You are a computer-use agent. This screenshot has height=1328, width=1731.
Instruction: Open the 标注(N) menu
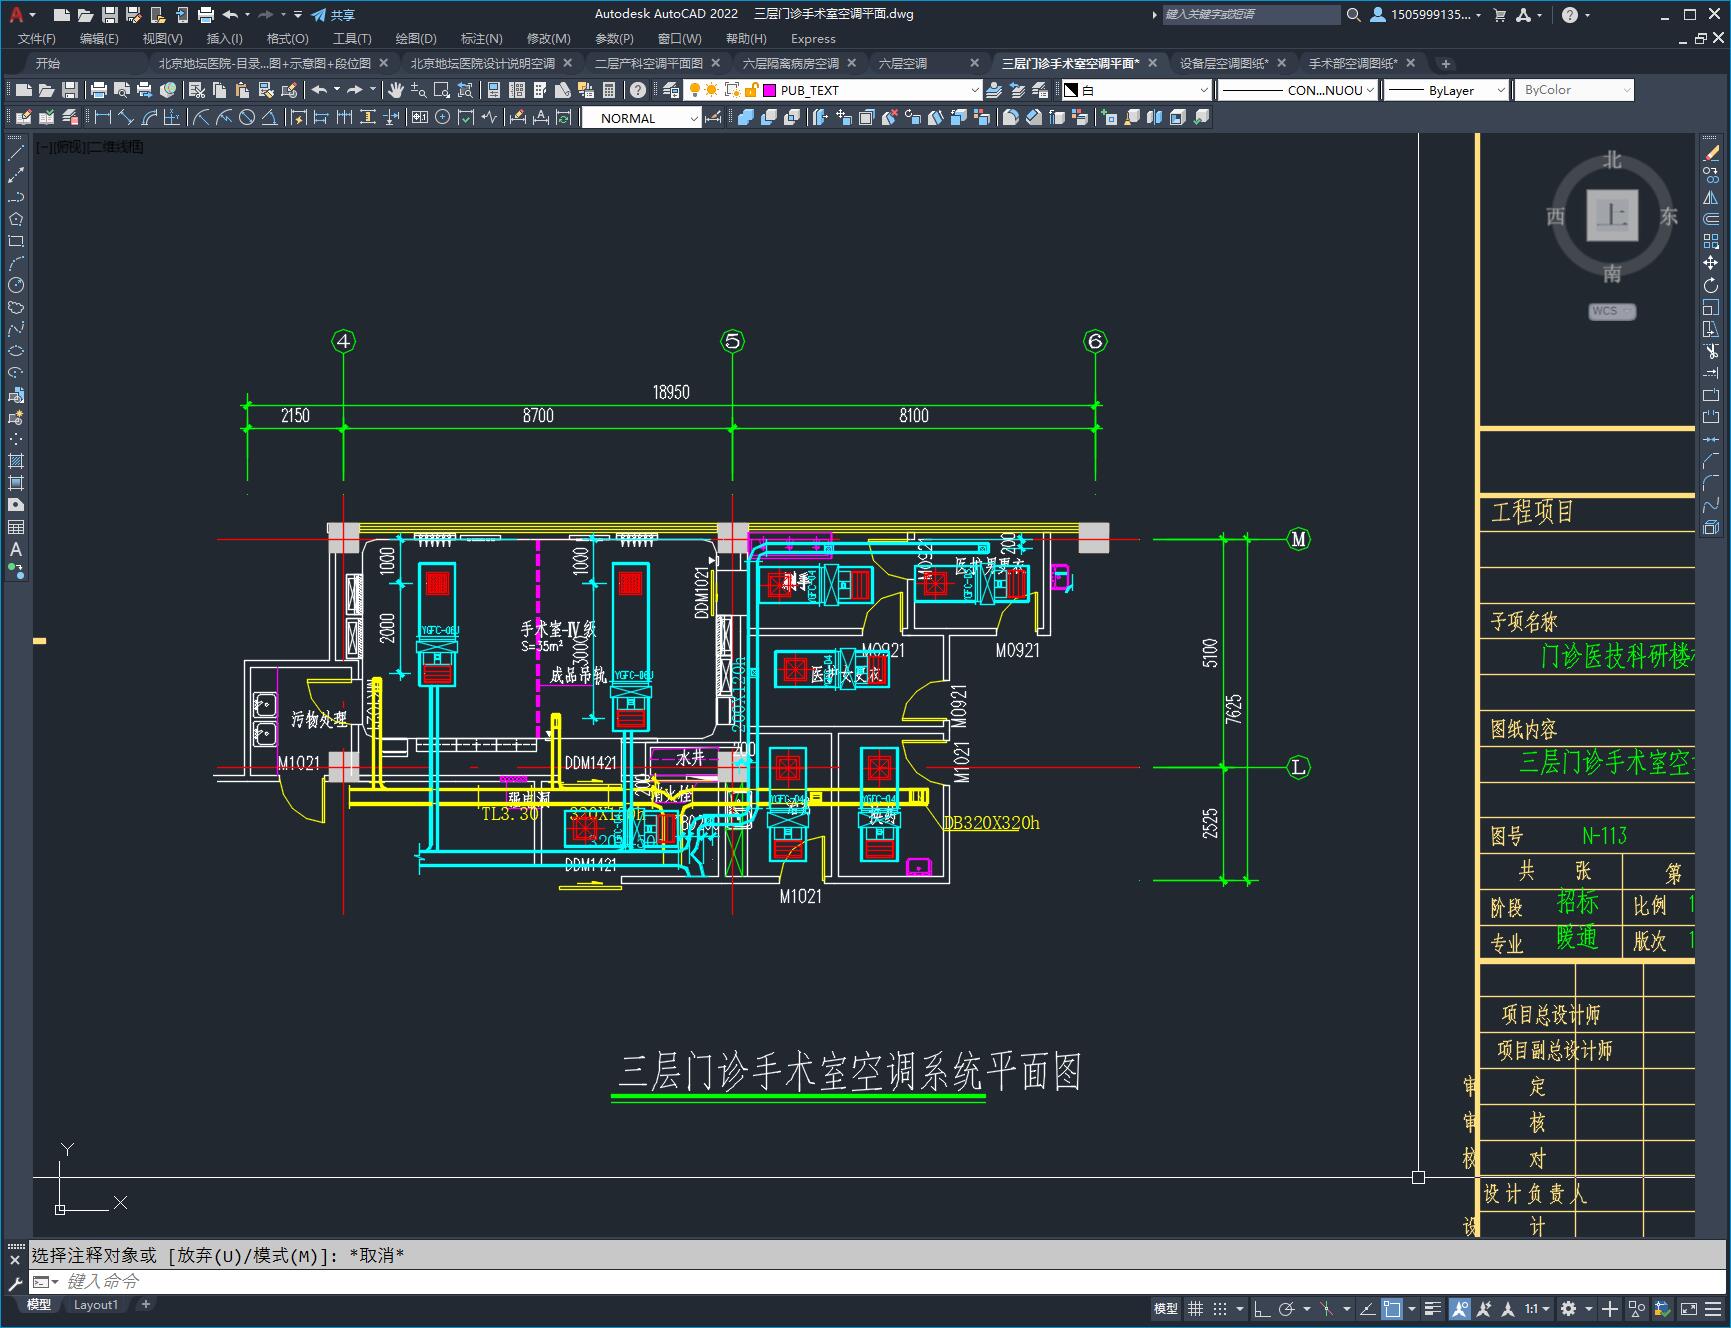[481, 39]
